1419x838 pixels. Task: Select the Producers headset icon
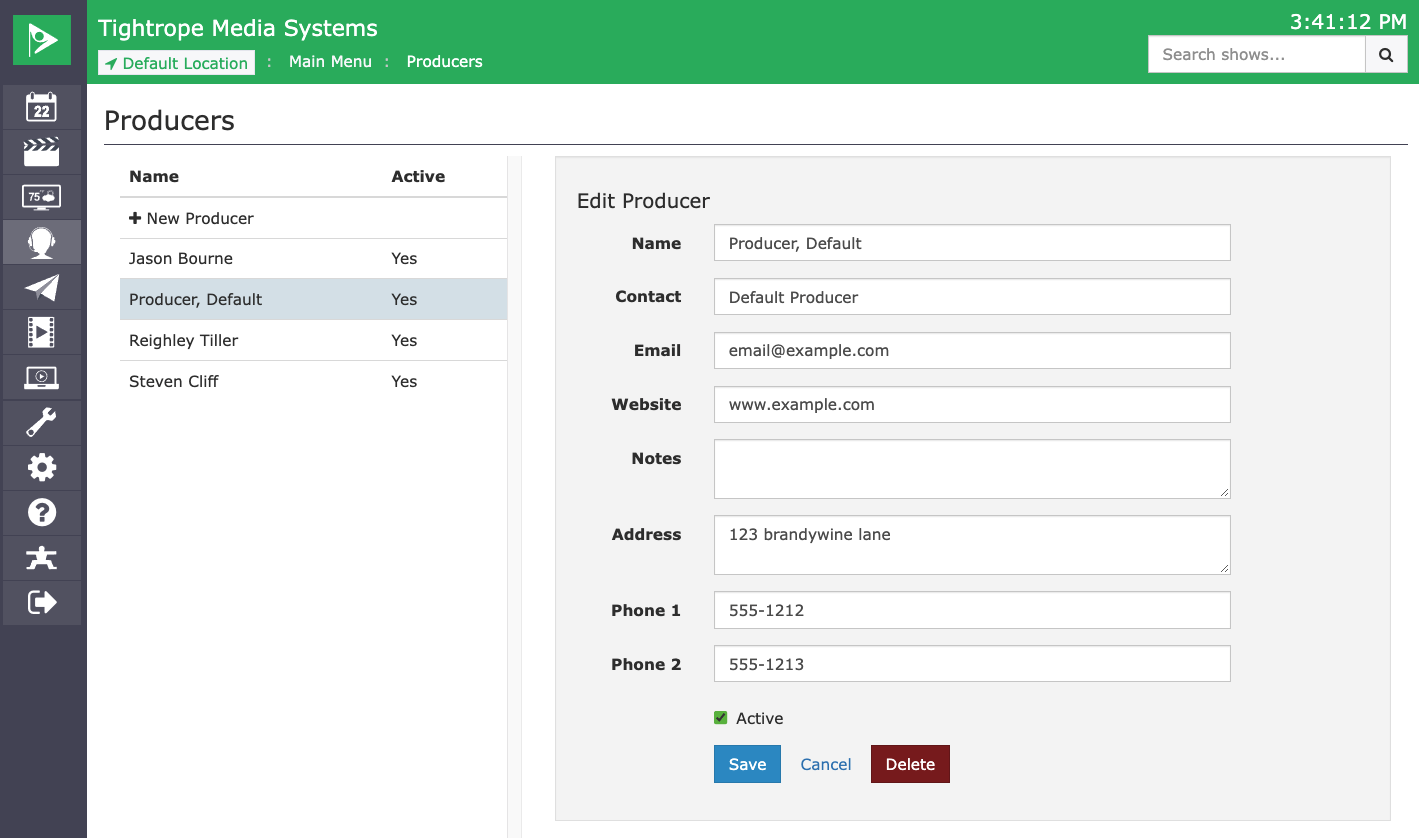(41, 242)
